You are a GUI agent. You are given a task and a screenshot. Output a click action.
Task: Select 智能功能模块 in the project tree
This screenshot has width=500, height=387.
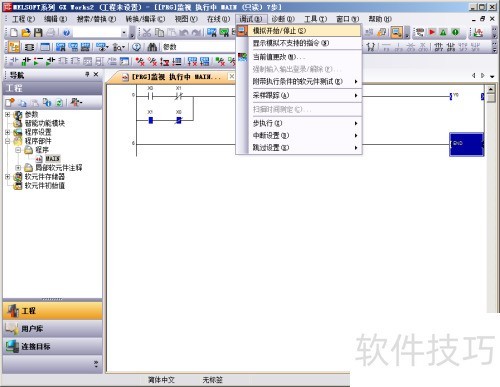45,123
